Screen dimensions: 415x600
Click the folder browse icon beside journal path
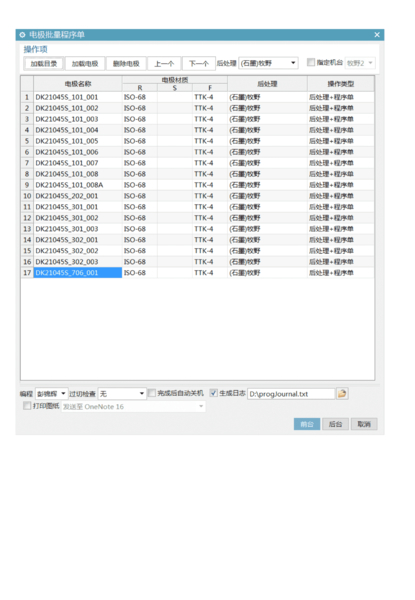click(x=342, y=393)
